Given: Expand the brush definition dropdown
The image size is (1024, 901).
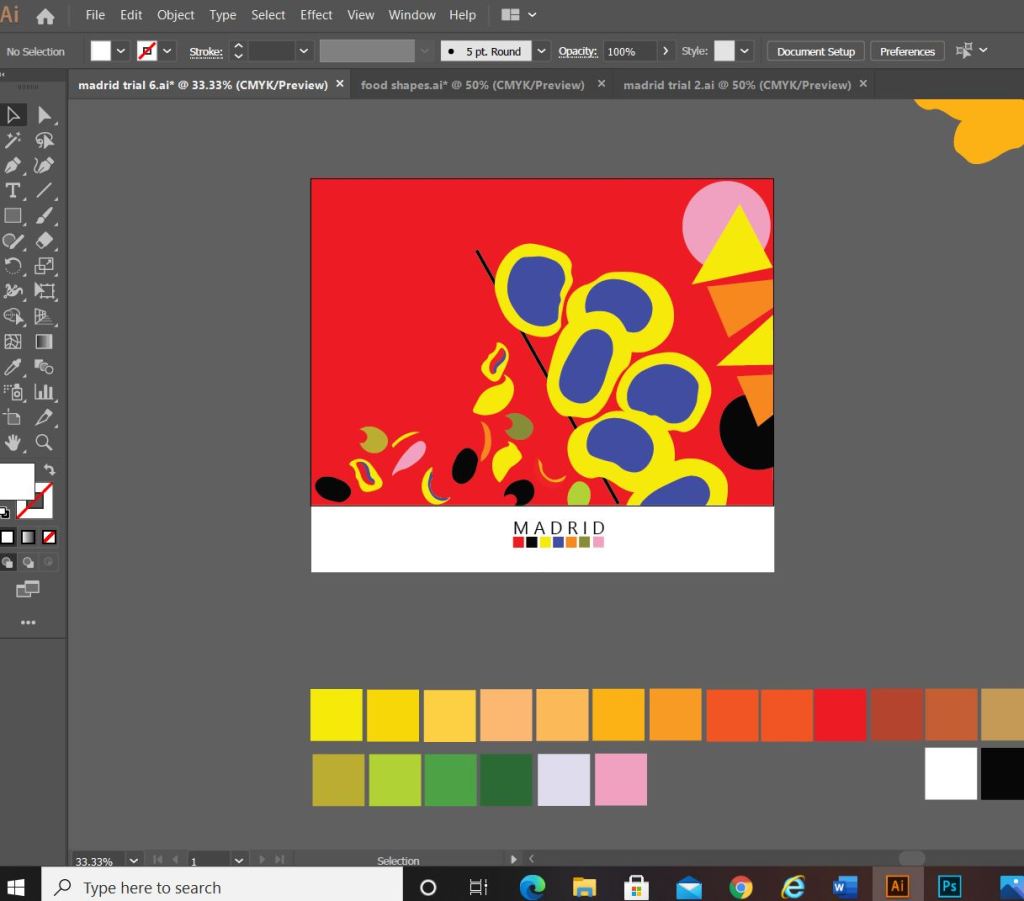Looking at the screenshot, I should 542,51.
